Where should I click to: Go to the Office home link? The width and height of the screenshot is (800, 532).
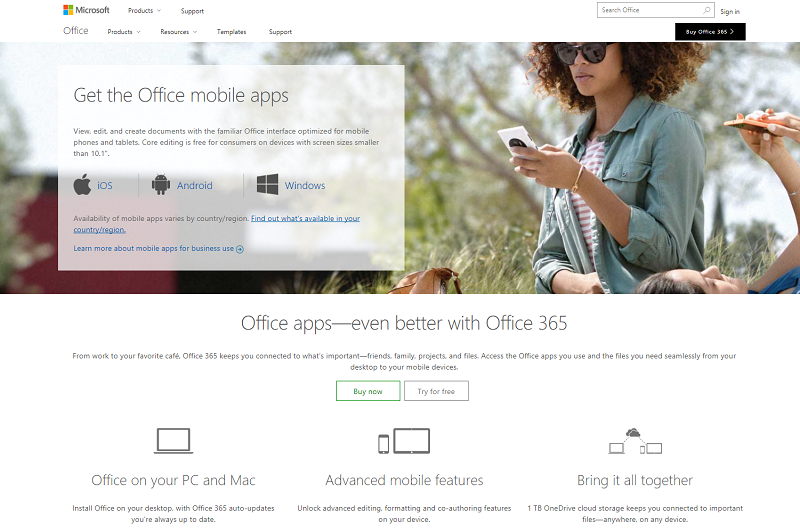coord(76,31)
